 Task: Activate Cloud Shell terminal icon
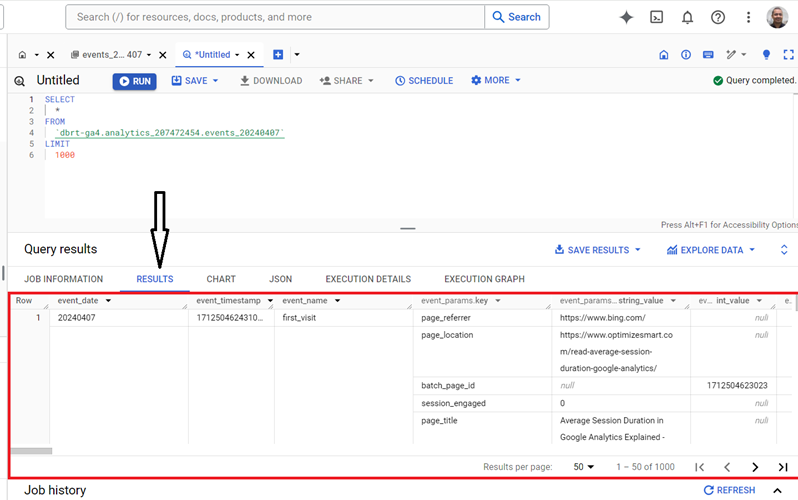click(657, 17)
